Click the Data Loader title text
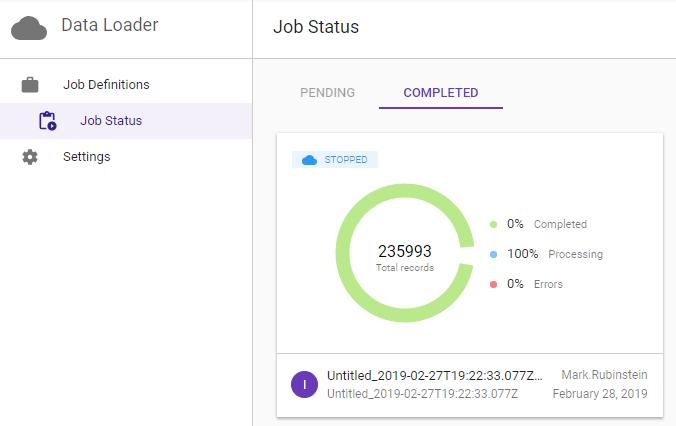676x426 pixels. (x=110, y=25)
